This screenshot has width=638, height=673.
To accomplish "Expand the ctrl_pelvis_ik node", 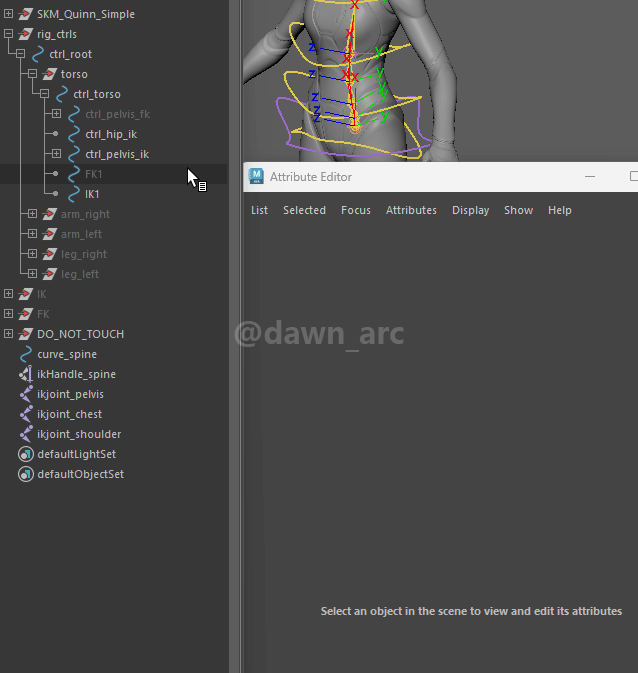I will (x=56, y=154).
